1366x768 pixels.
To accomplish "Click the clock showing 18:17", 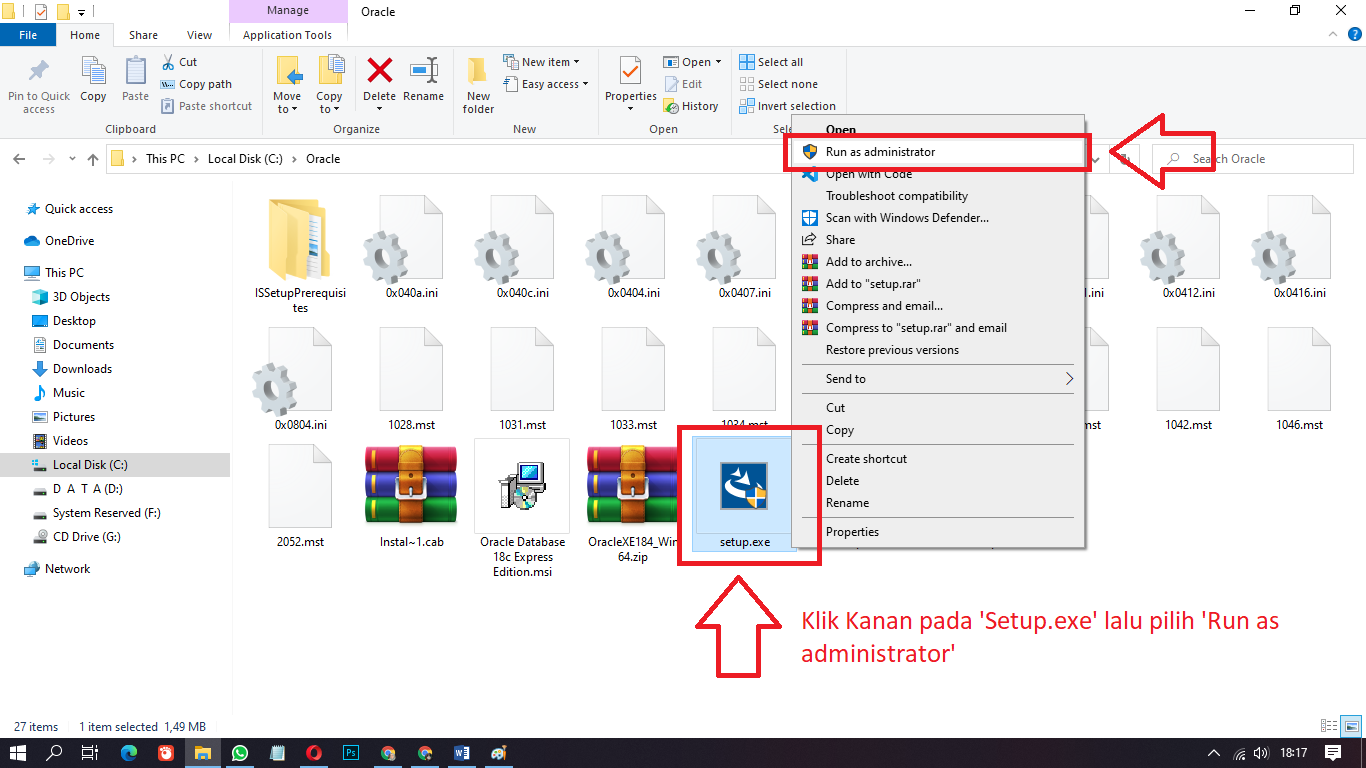I will [x=1293, y=753].
